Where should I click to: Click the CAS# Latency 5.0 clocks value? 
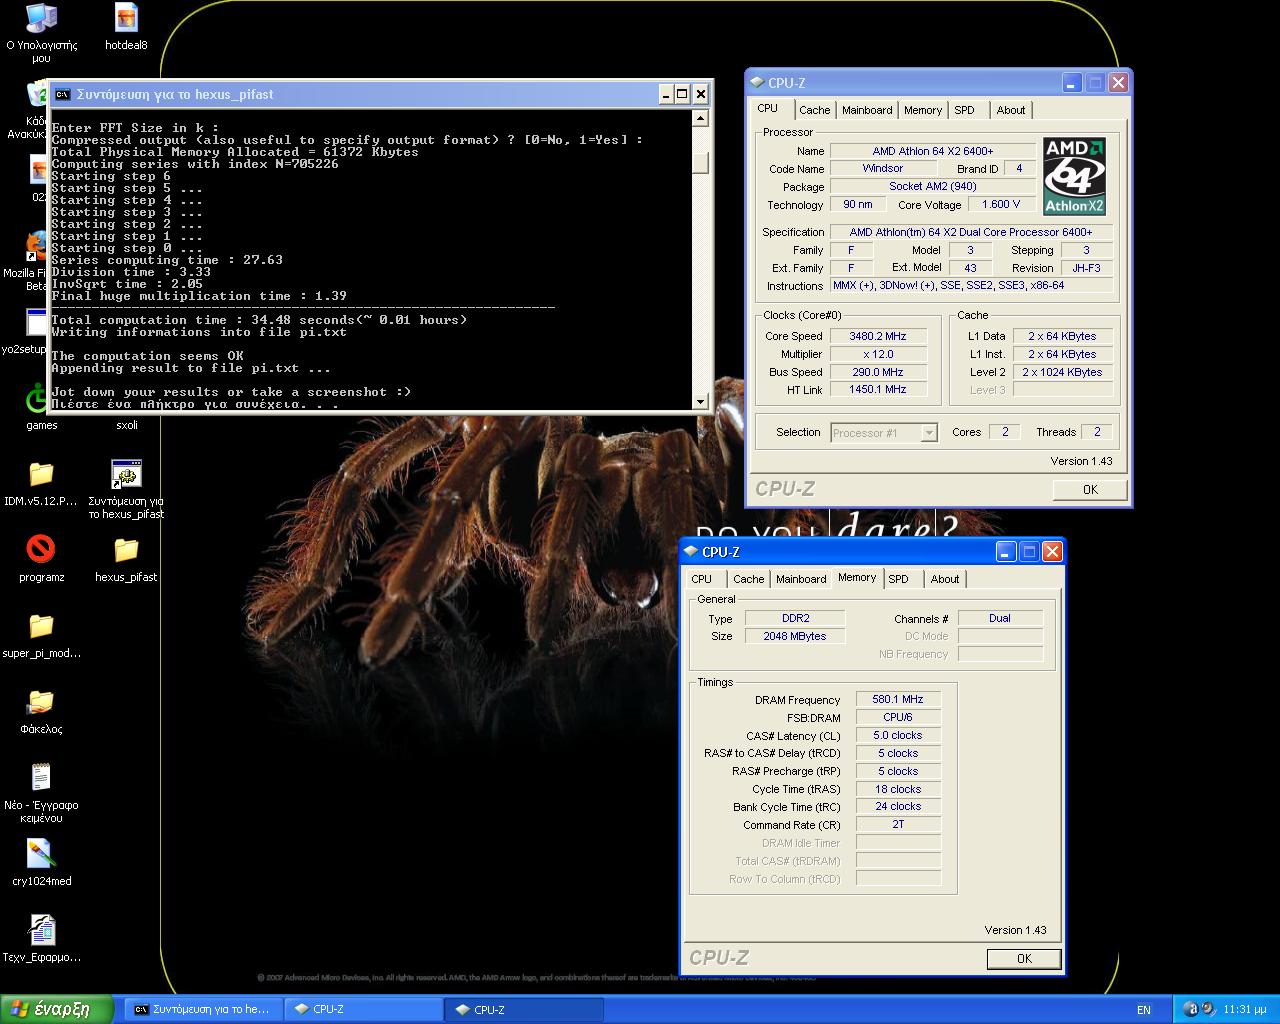coord(898,735)
